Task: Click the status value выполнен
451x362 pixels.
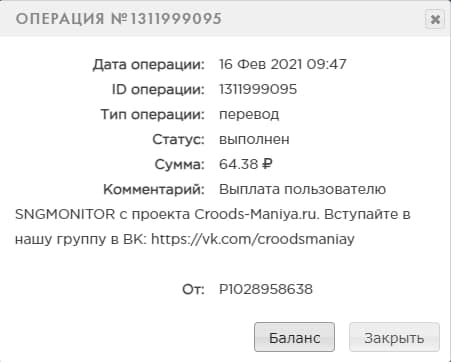Action: 254,139
